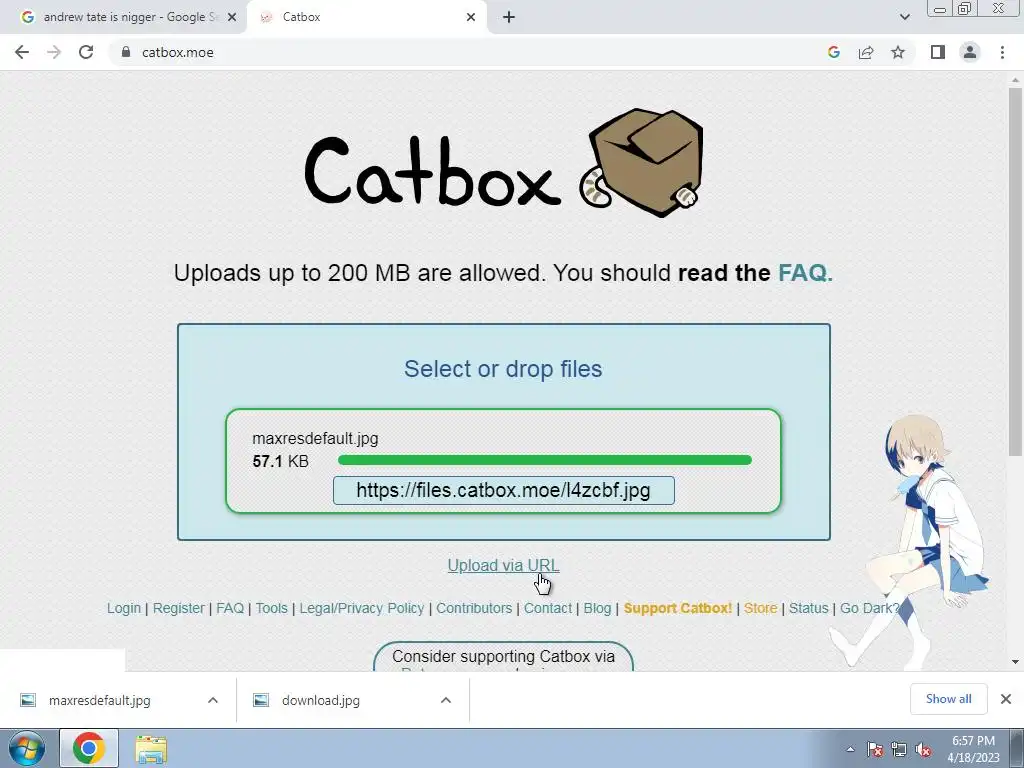Expand options for maxresdefault.jpg download
The height and width of the screenshot is (768, 1024).
[213, 700]
